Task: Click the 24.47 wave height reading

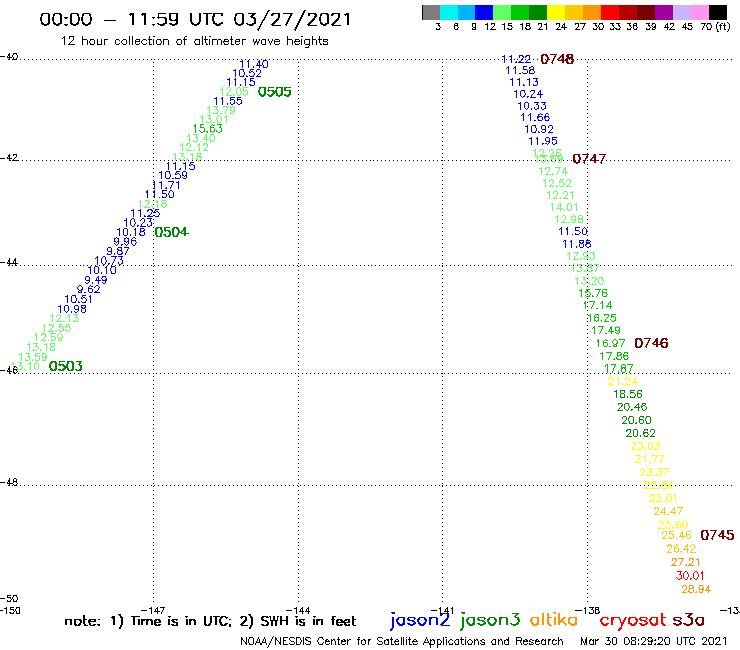Action: point(668,511)
